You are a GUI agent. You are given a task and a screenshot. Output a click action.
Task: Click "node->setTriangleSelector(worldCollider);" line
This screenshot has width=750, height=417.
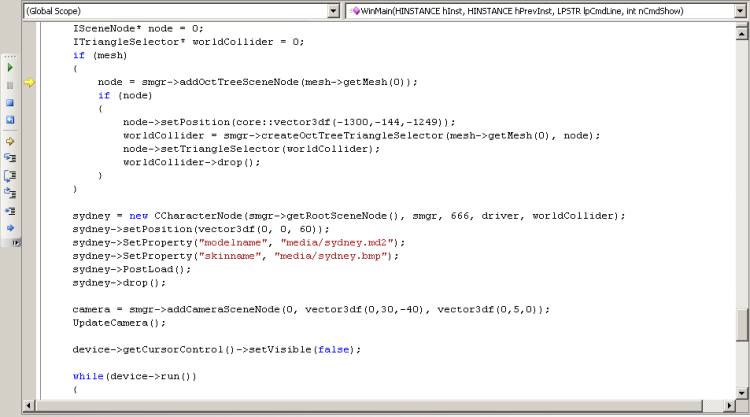pyautogui.click(x=251, y=149)
